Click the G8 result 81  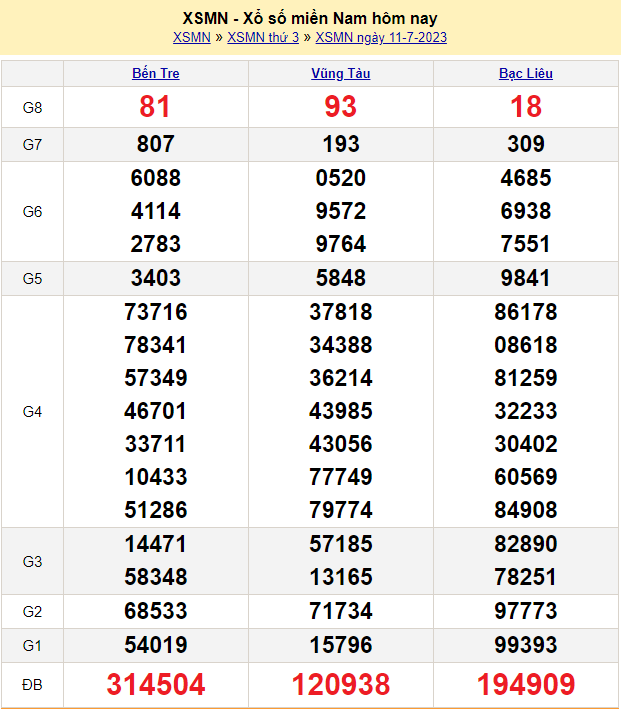coord(156,107)
